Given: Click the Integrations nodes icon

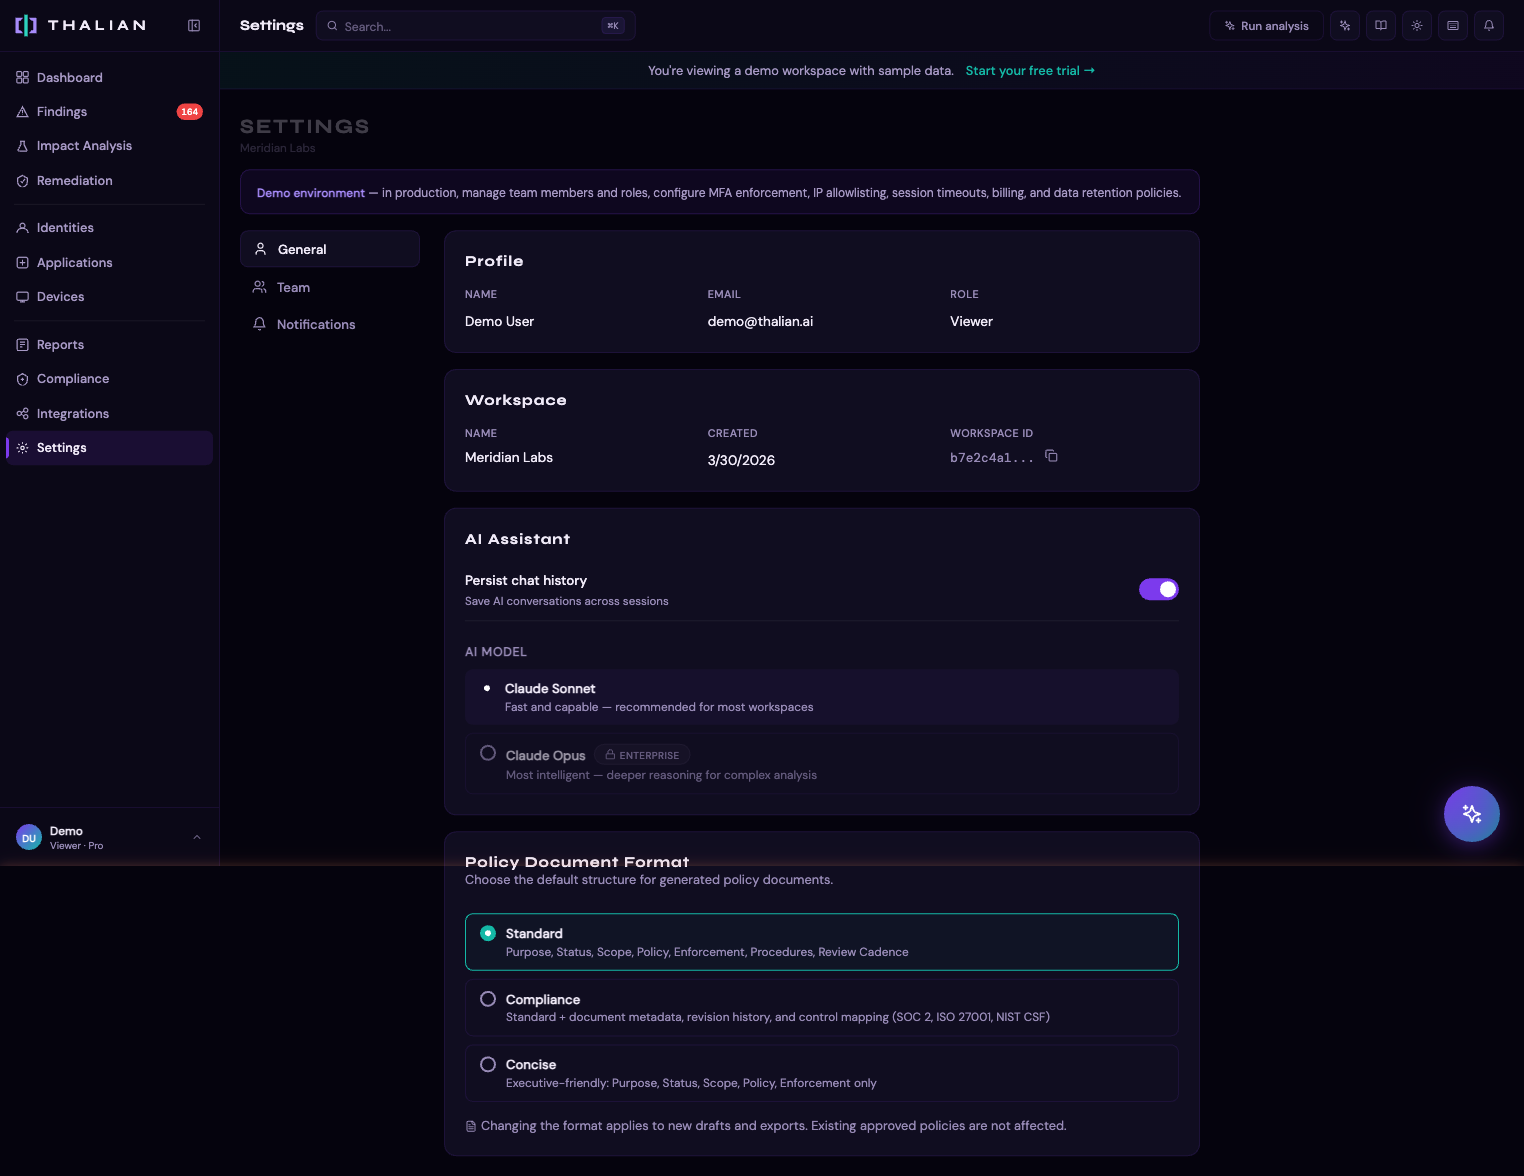Looking at the screenshot, I should (22, 414).
